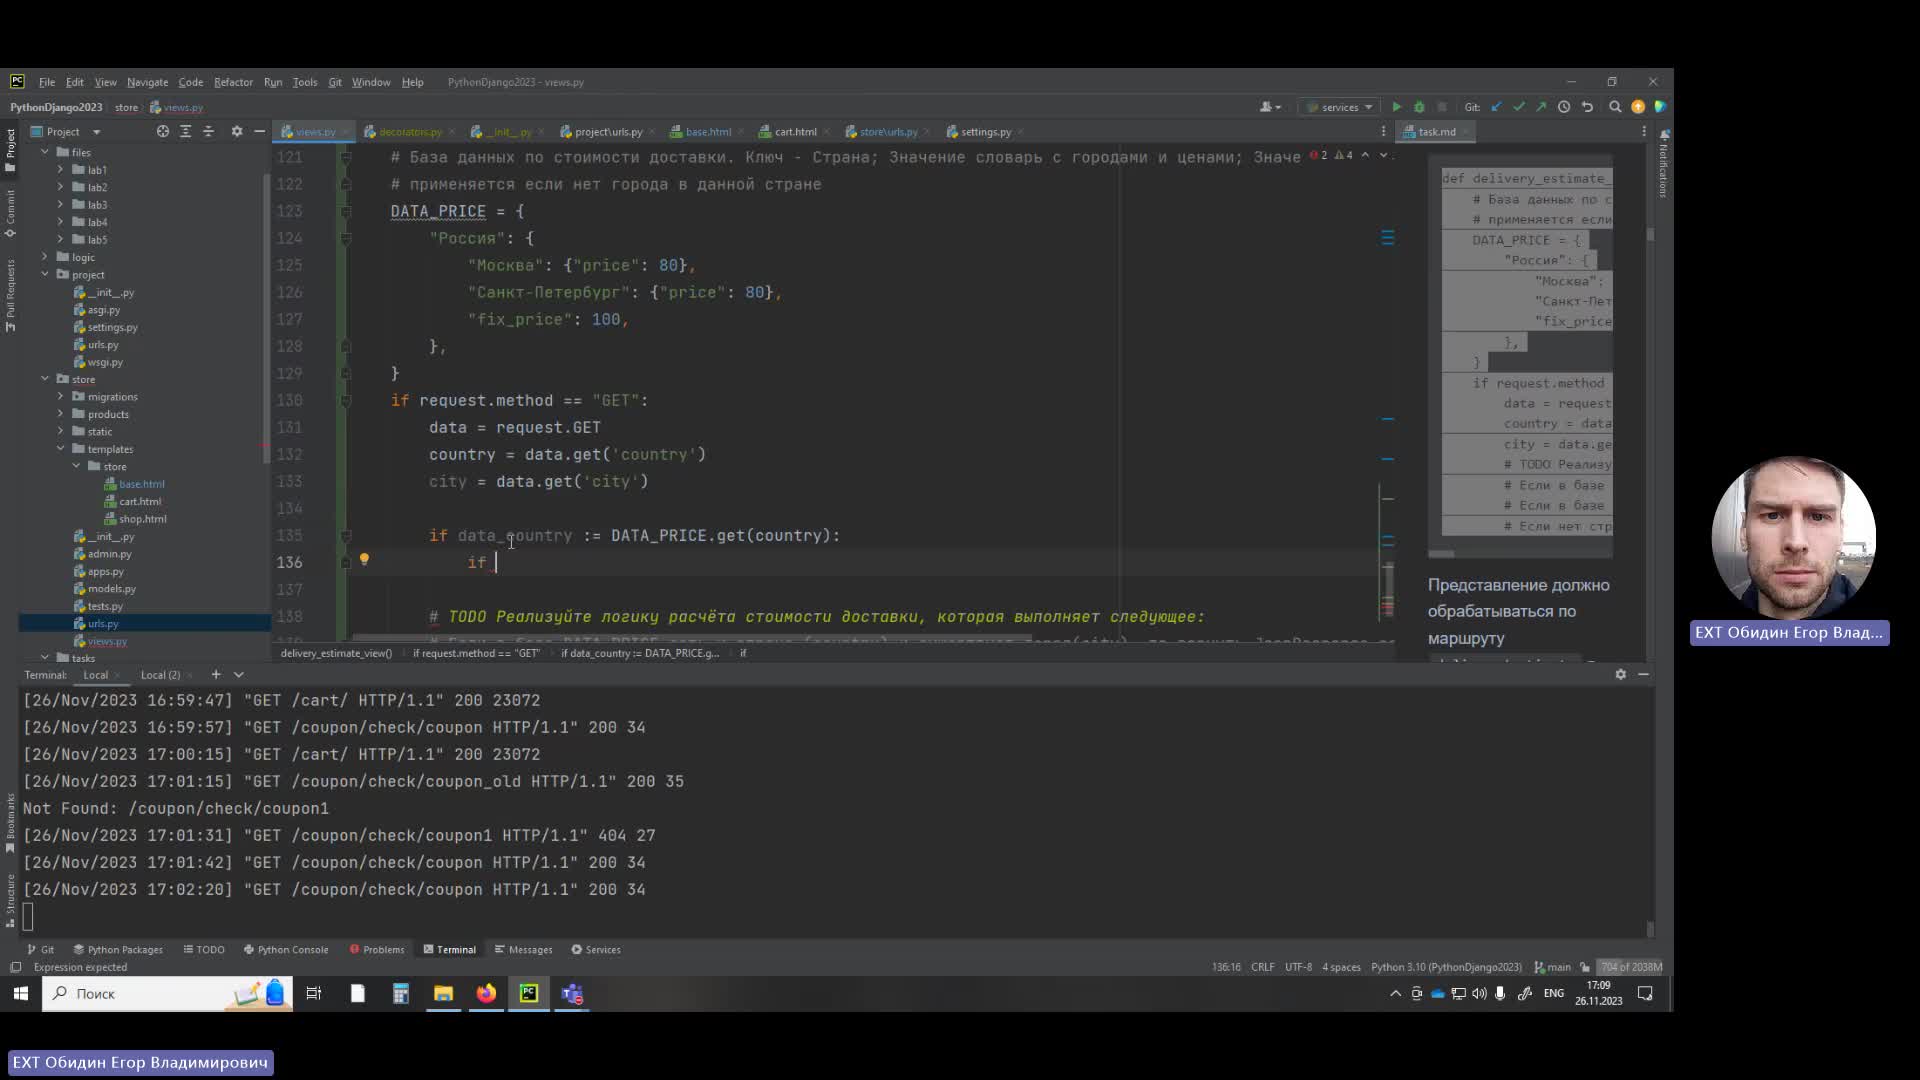Open the Commit tool window
1920x1080 pixels.
click(10, 213)
